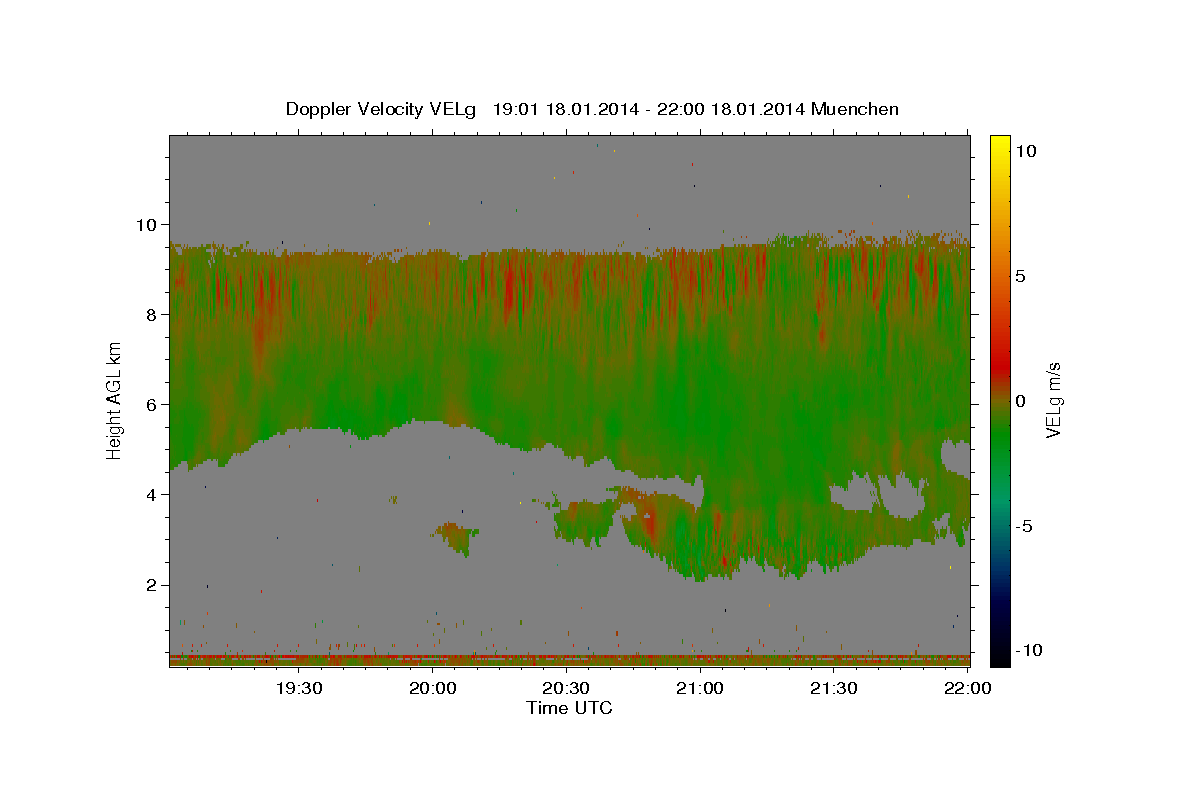The height and width of the screenshot is (800, 1200).
Task: Click the colorbar value 10 at top
Action: click(x=1026, y=151)
